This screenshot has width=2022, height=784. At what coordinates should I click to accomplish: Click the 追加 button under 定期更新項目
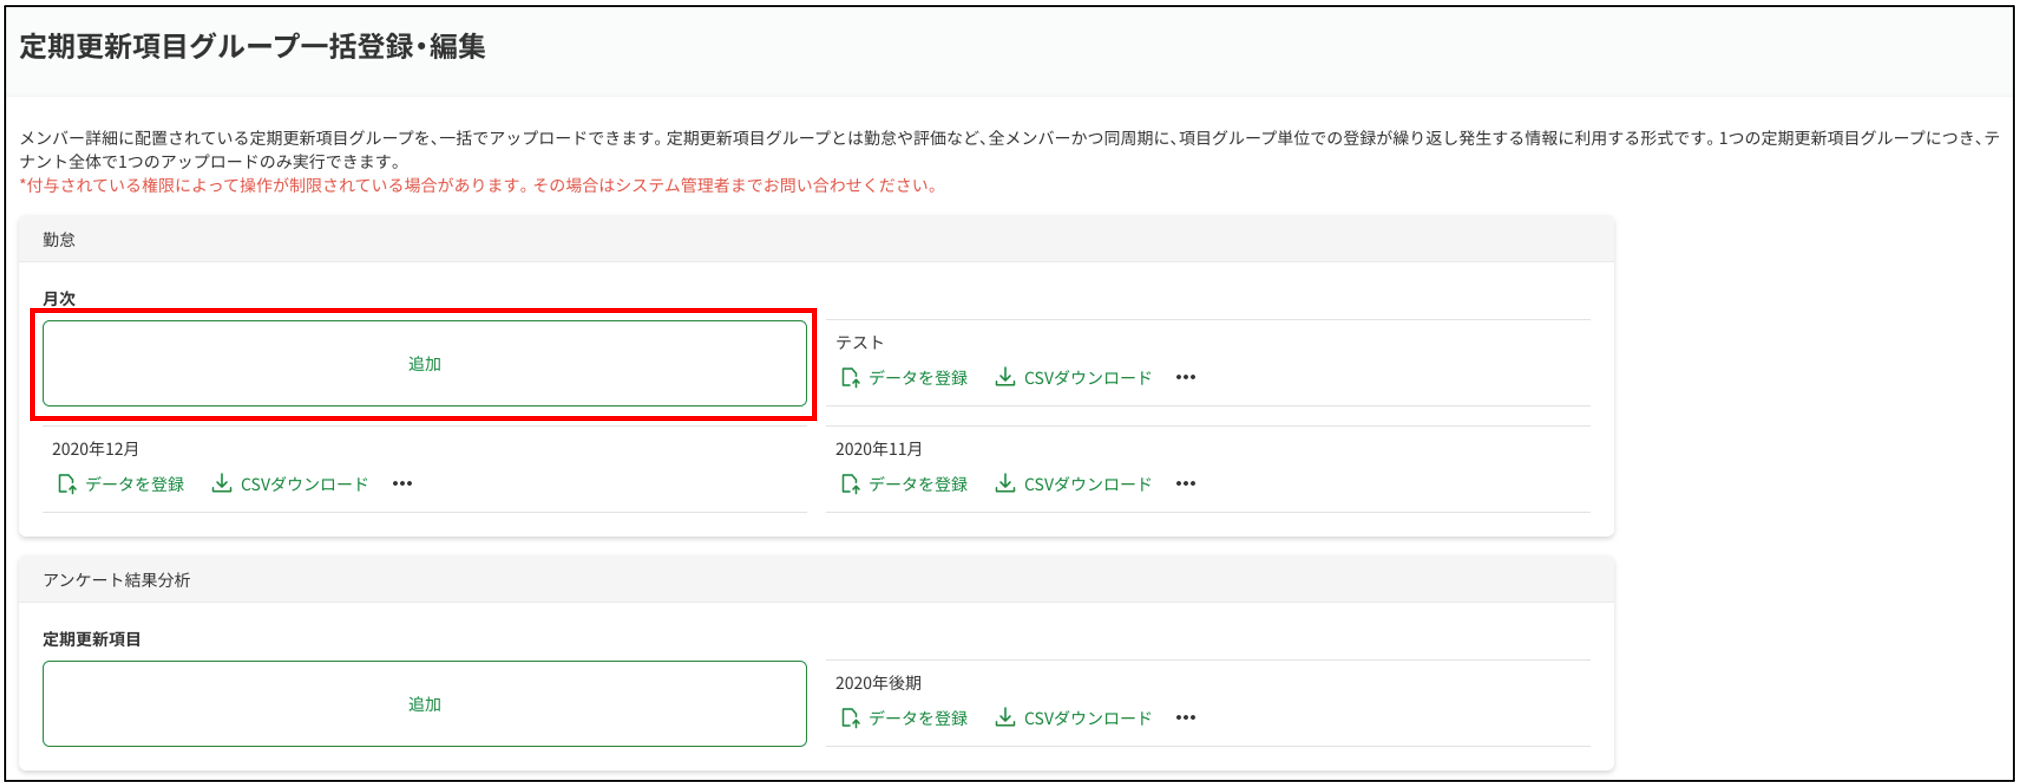[424, 704]
